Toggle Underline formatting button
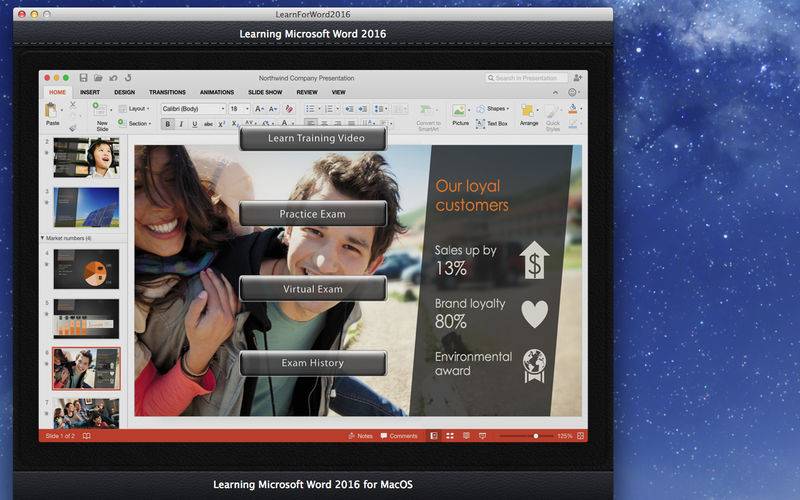Image resolution: width=800 pixels, height=500 pixels. tap(195, 124)
